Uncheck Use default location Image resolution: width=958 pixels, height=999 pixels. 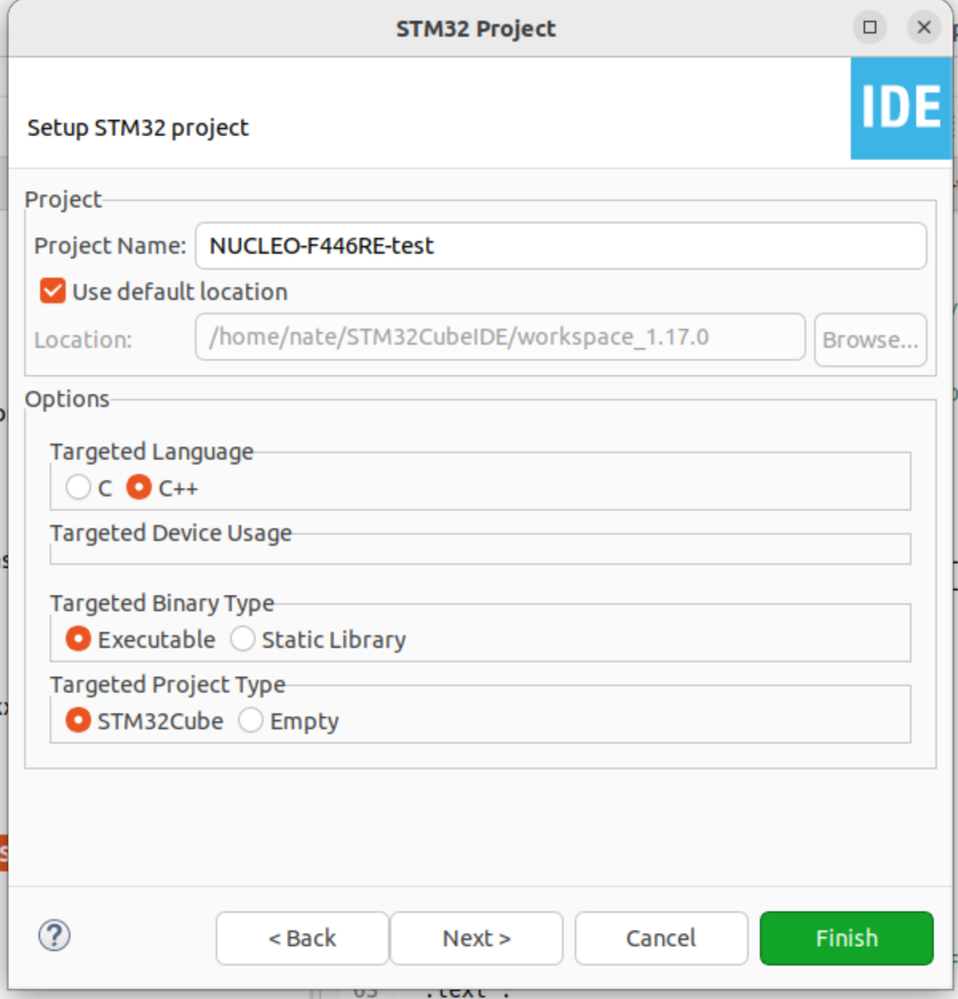[x=52, y=291]
